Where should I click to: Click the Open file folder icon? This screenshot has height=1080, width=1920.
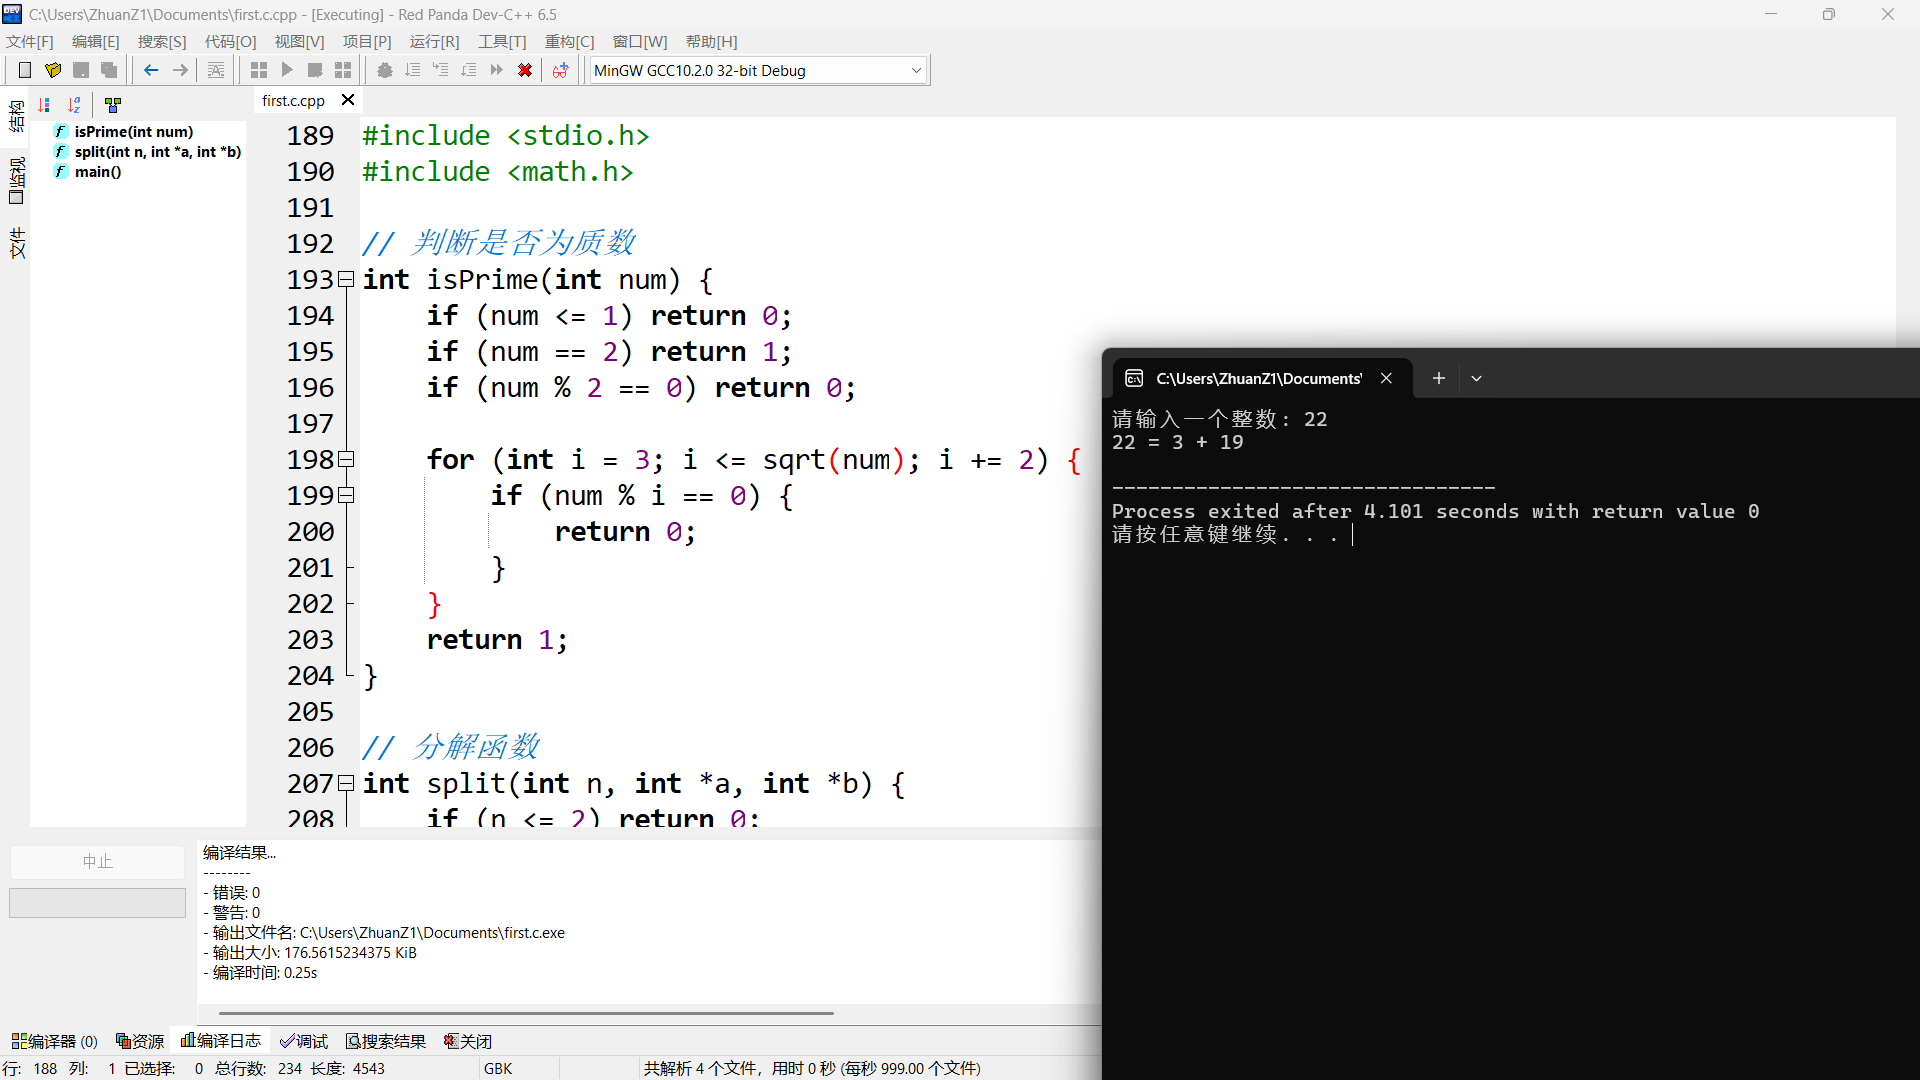[53, 70]
